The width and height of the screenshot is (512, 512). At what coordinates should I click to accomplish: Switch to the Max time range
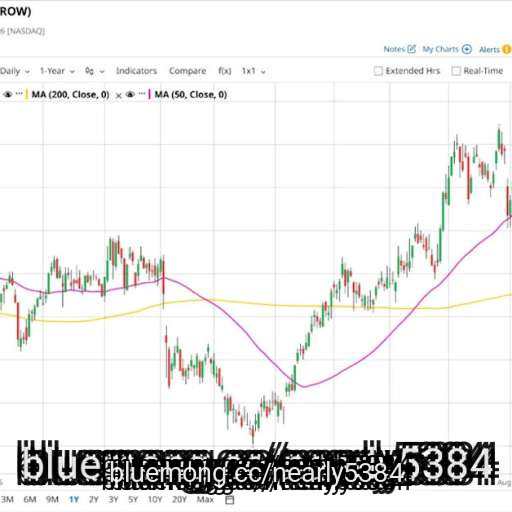[x=205, y=500]
